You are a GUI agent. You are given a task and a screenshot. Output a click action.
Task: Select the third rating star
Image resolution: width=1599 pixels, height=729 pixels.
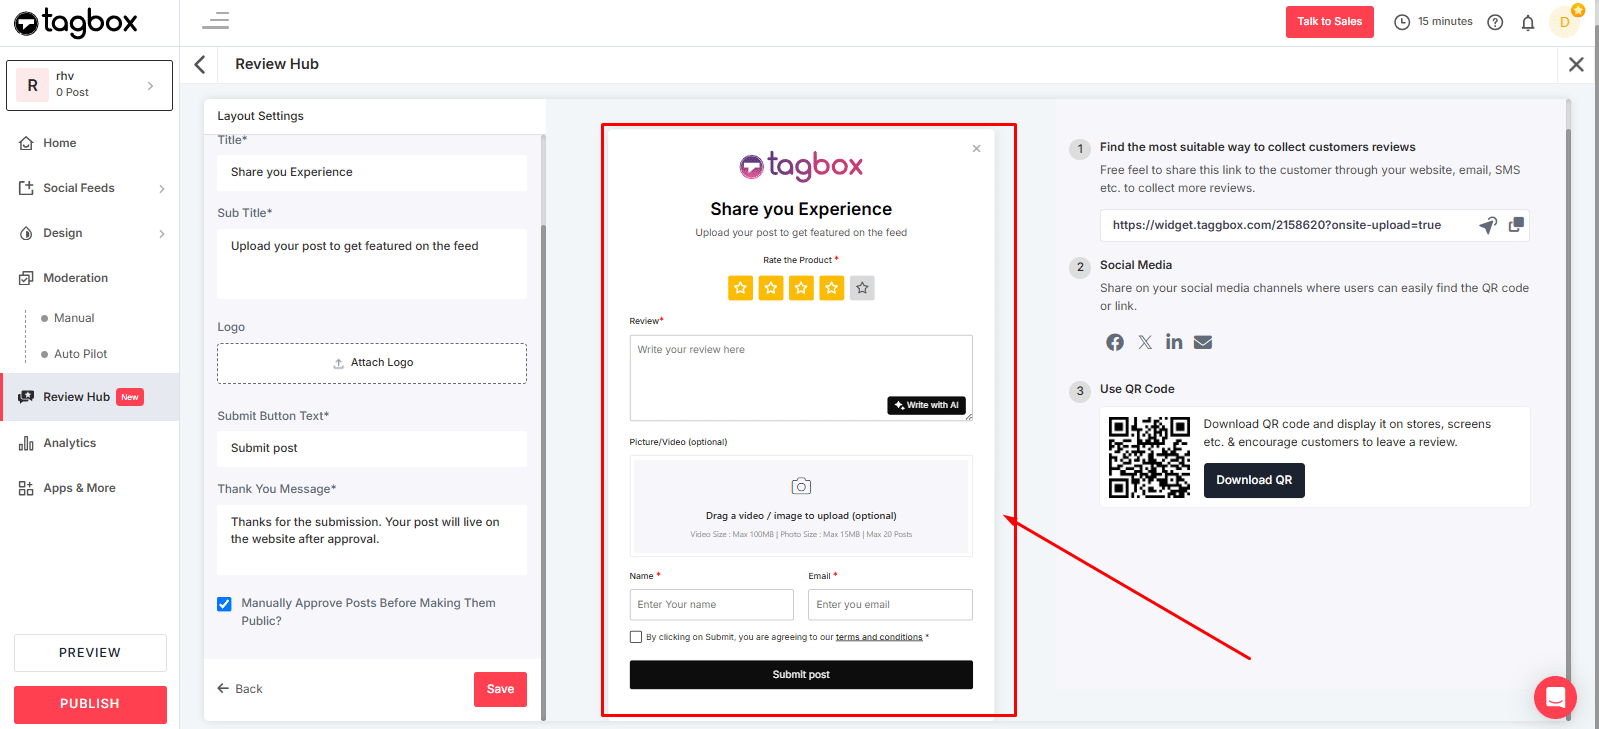tap(801, 288)
